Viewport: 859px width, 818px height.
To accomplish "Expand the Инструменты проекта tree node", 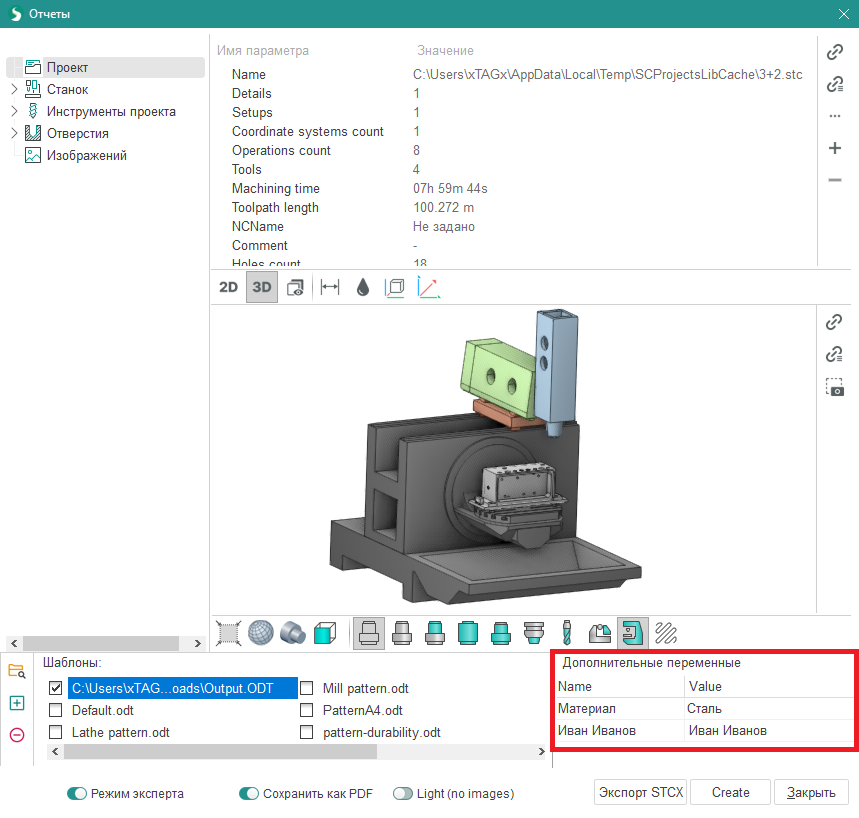I will (14, 111).
